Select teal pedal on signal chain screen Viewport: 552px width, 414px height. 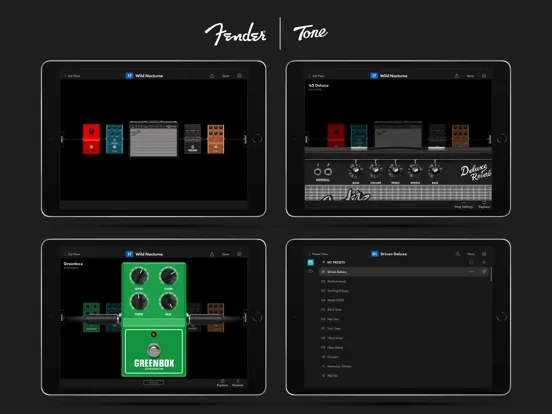pos(114,139)
